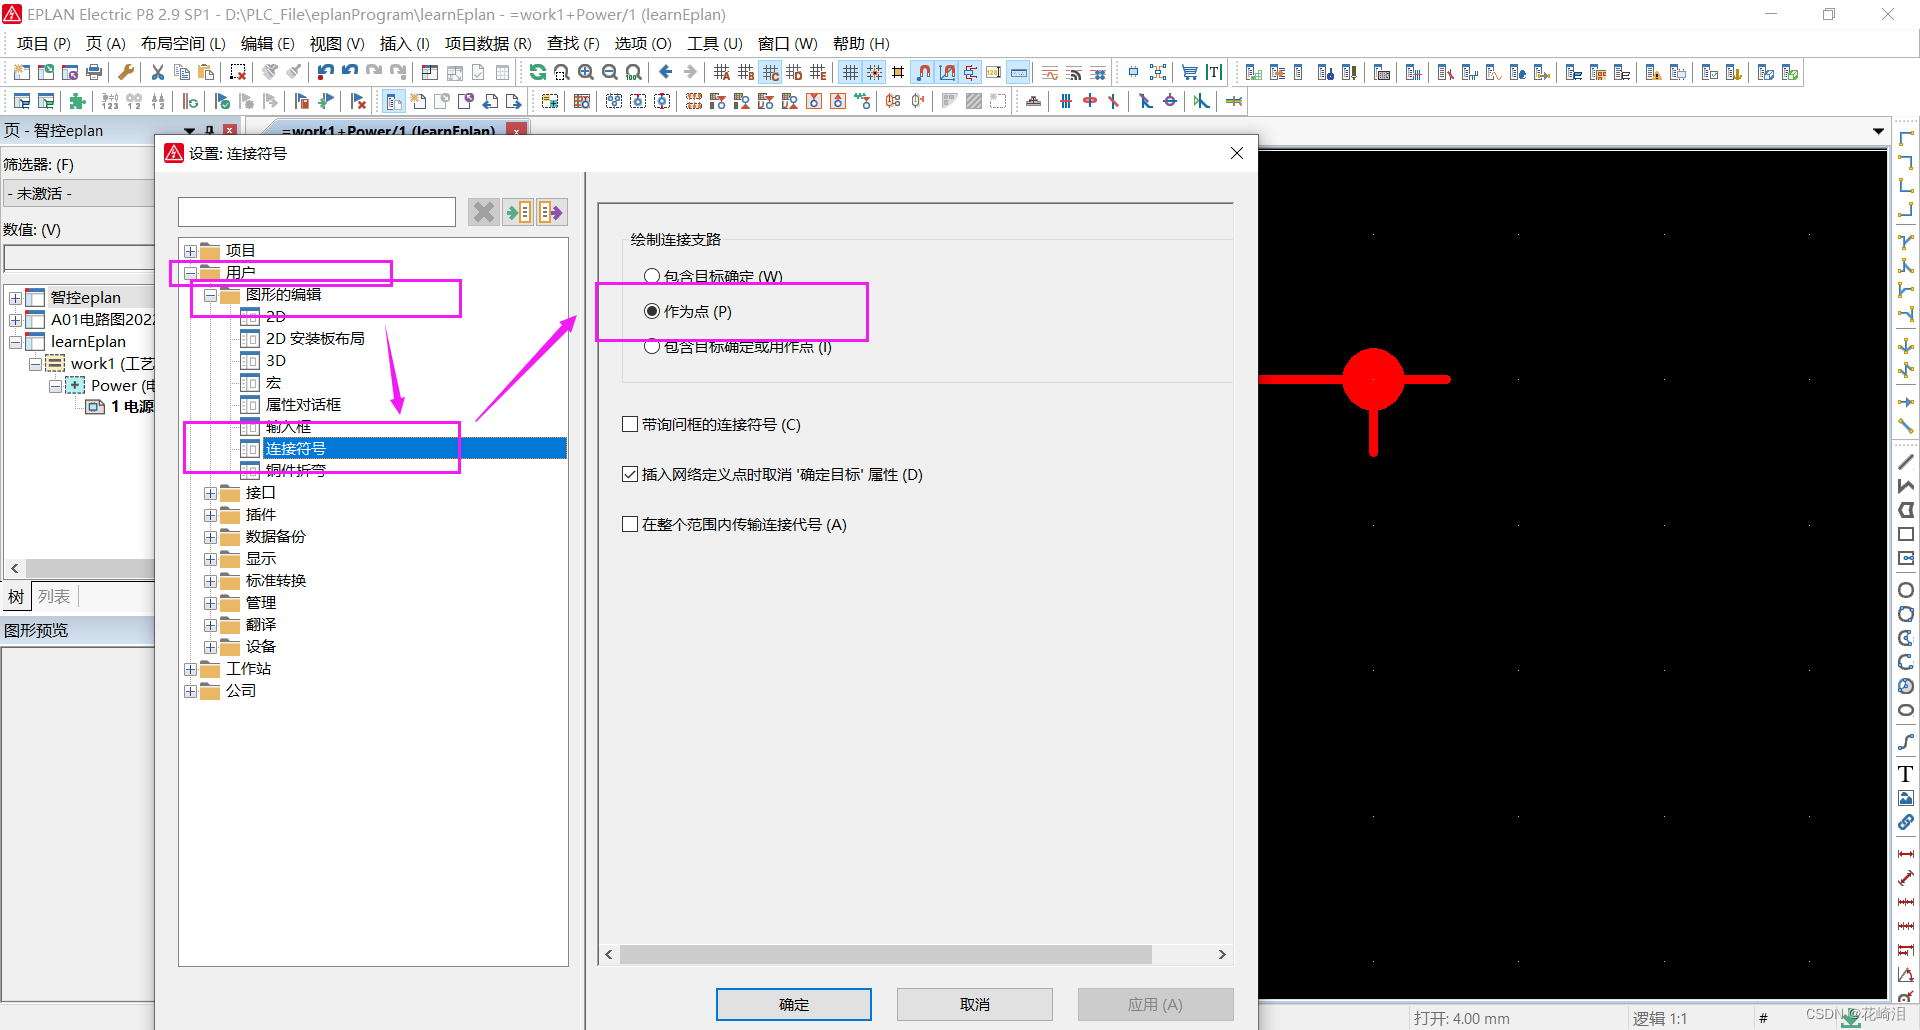1920x1030 pixels.
Task: Select the hyperlink tool in right toolbar
Action: pyautogui.click(x=1906, y=822)
